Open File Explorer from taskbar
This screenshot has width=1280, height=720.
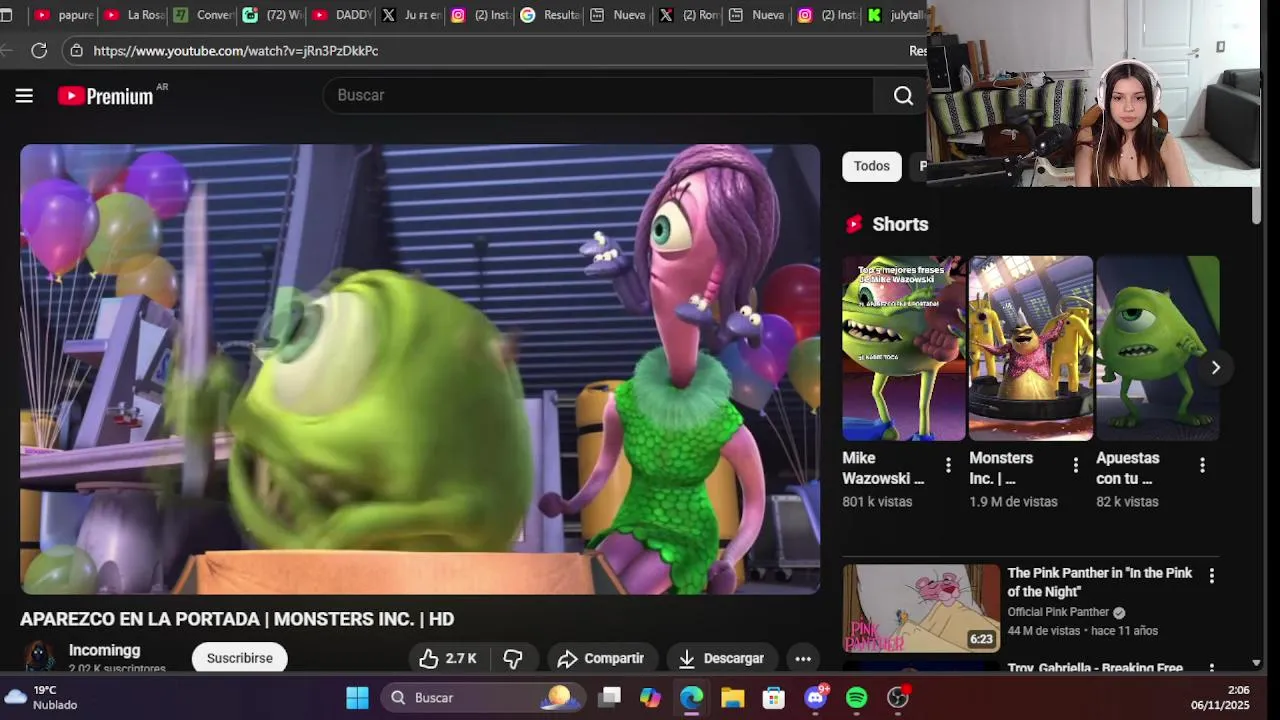[x=733, y=697]
